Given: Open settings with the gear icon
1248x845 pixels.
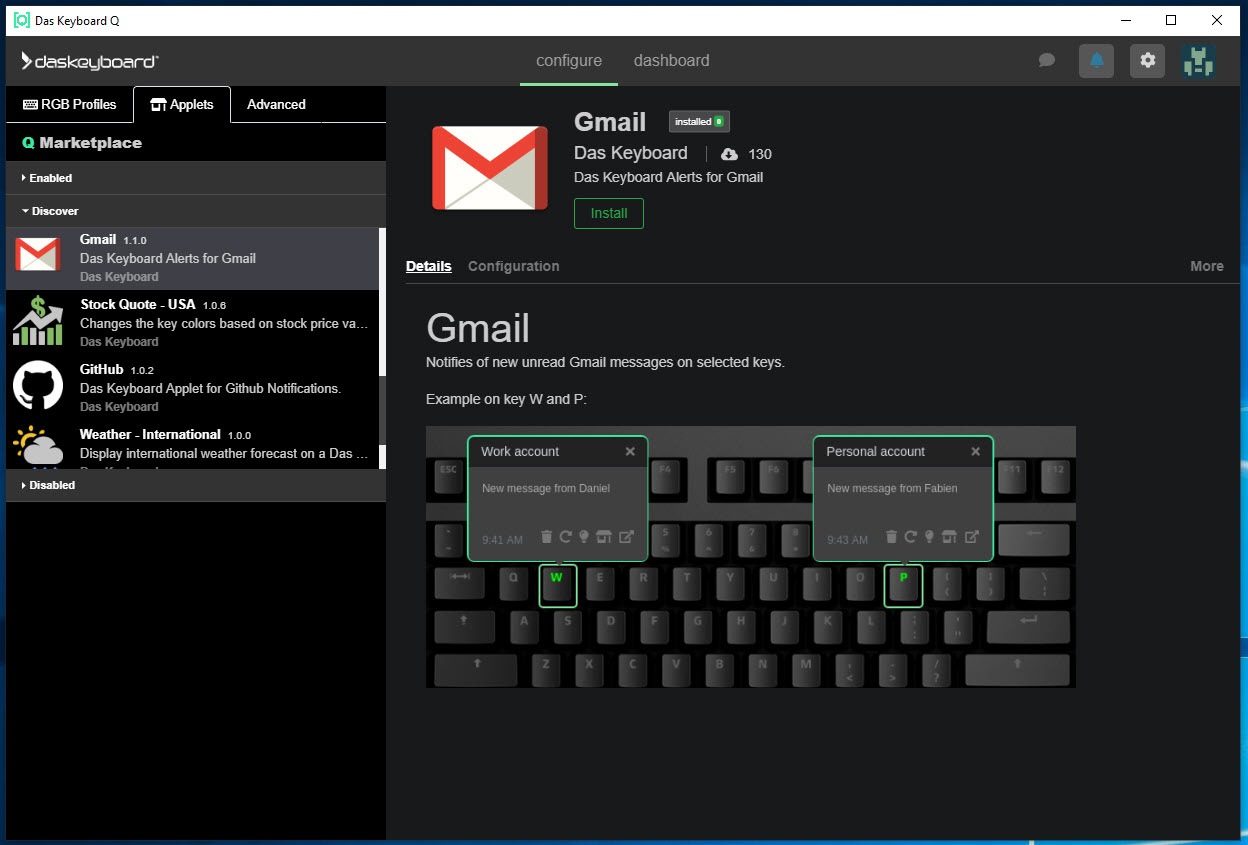Looking at the screenshot, I should pos(1147,61).
